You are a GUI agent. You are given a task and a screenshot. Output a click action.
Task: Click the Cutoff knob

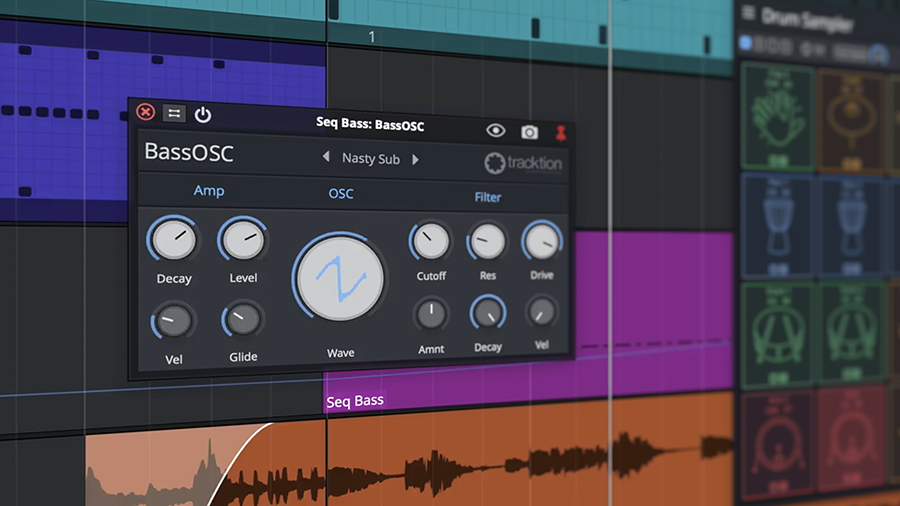click(x=430, y=242)
